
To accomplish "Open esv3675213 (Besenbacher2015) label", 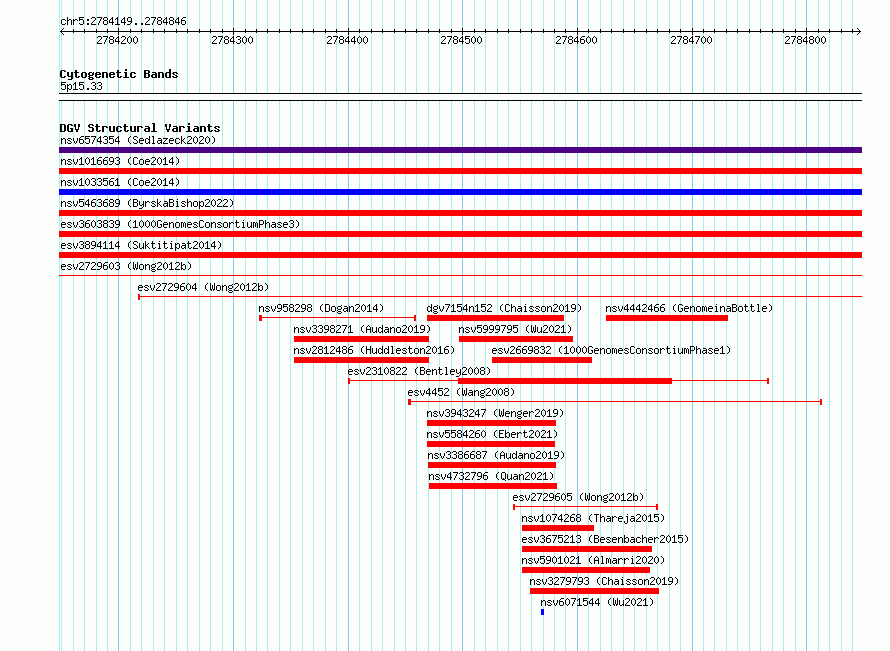I will tap(605, 539).
